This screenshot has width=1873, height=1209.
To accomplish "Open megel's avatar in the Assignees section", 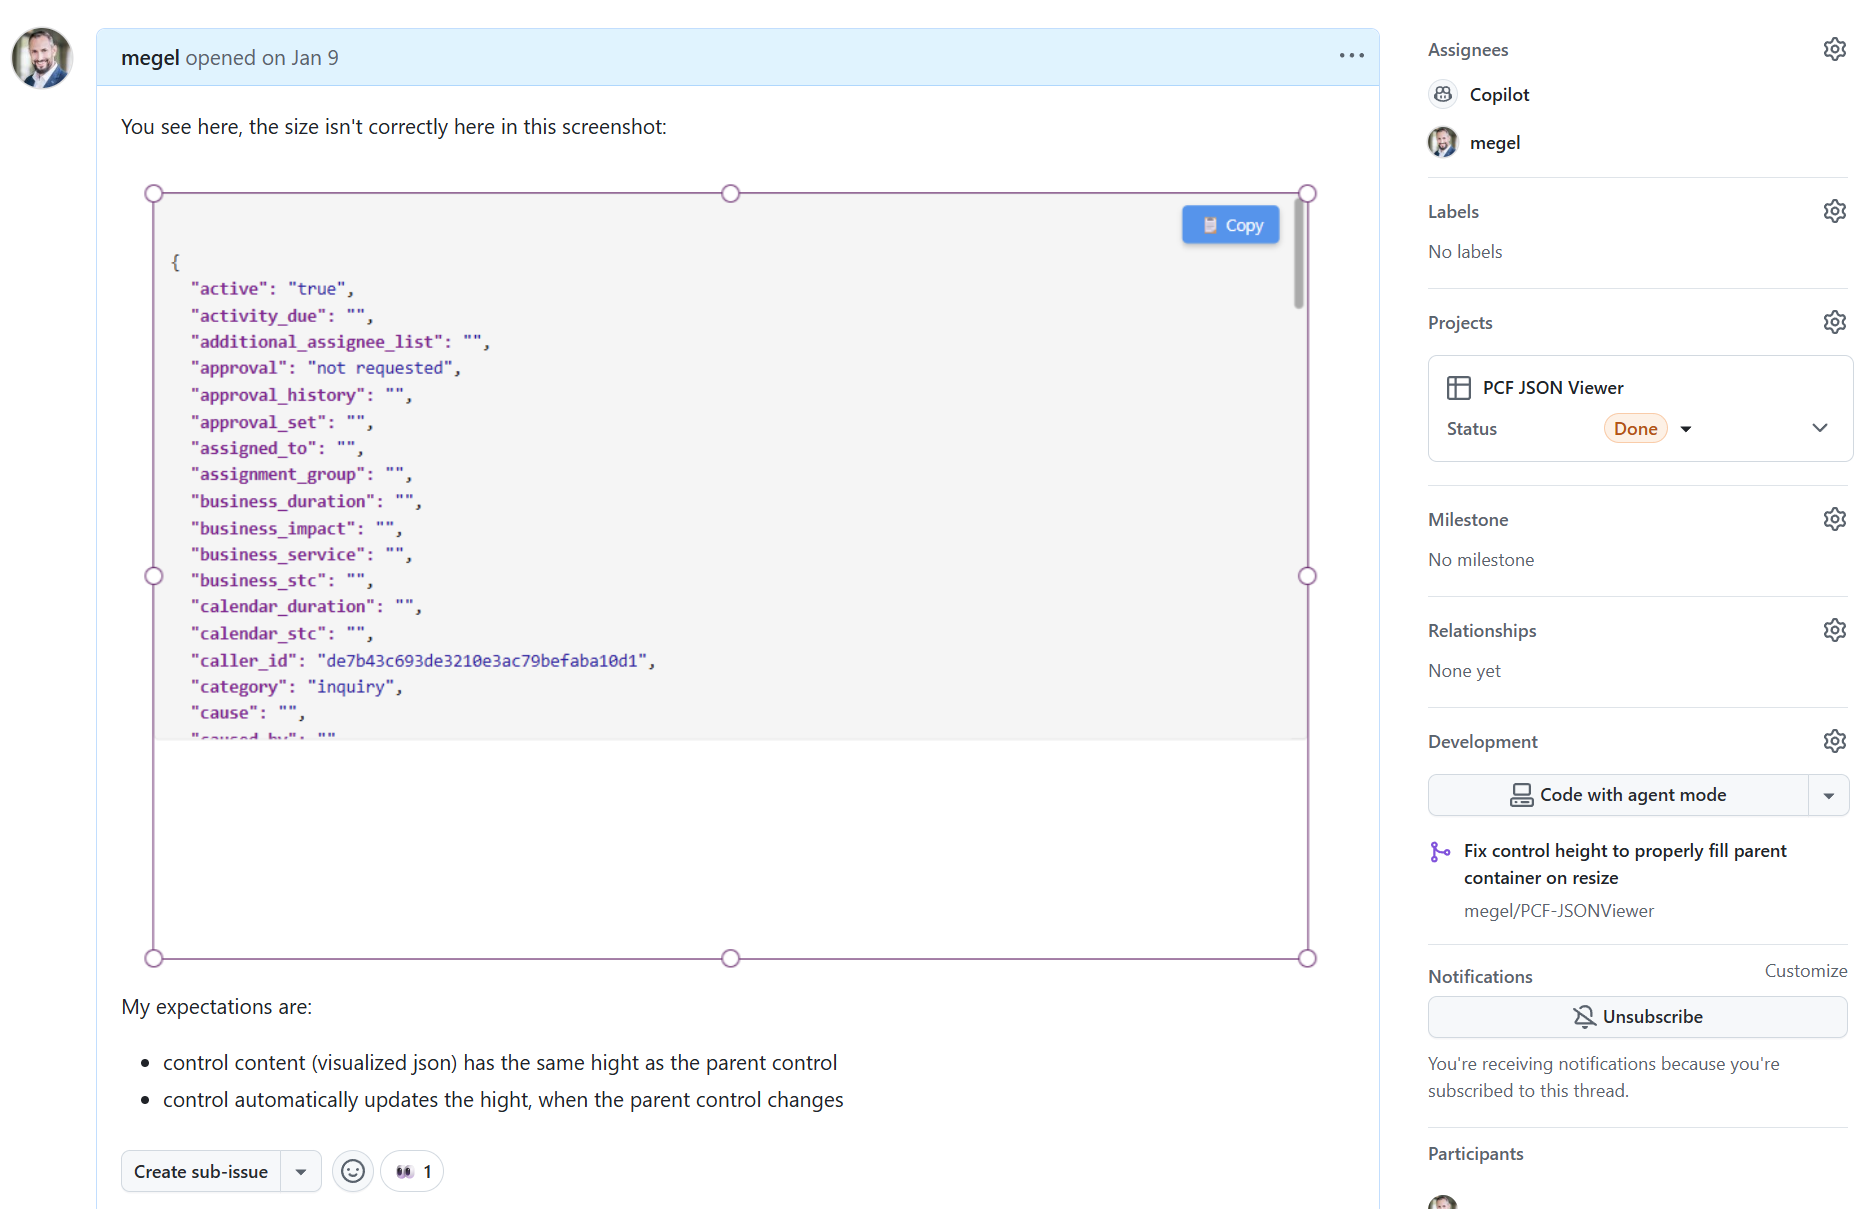I will [x=1443, y=142].
